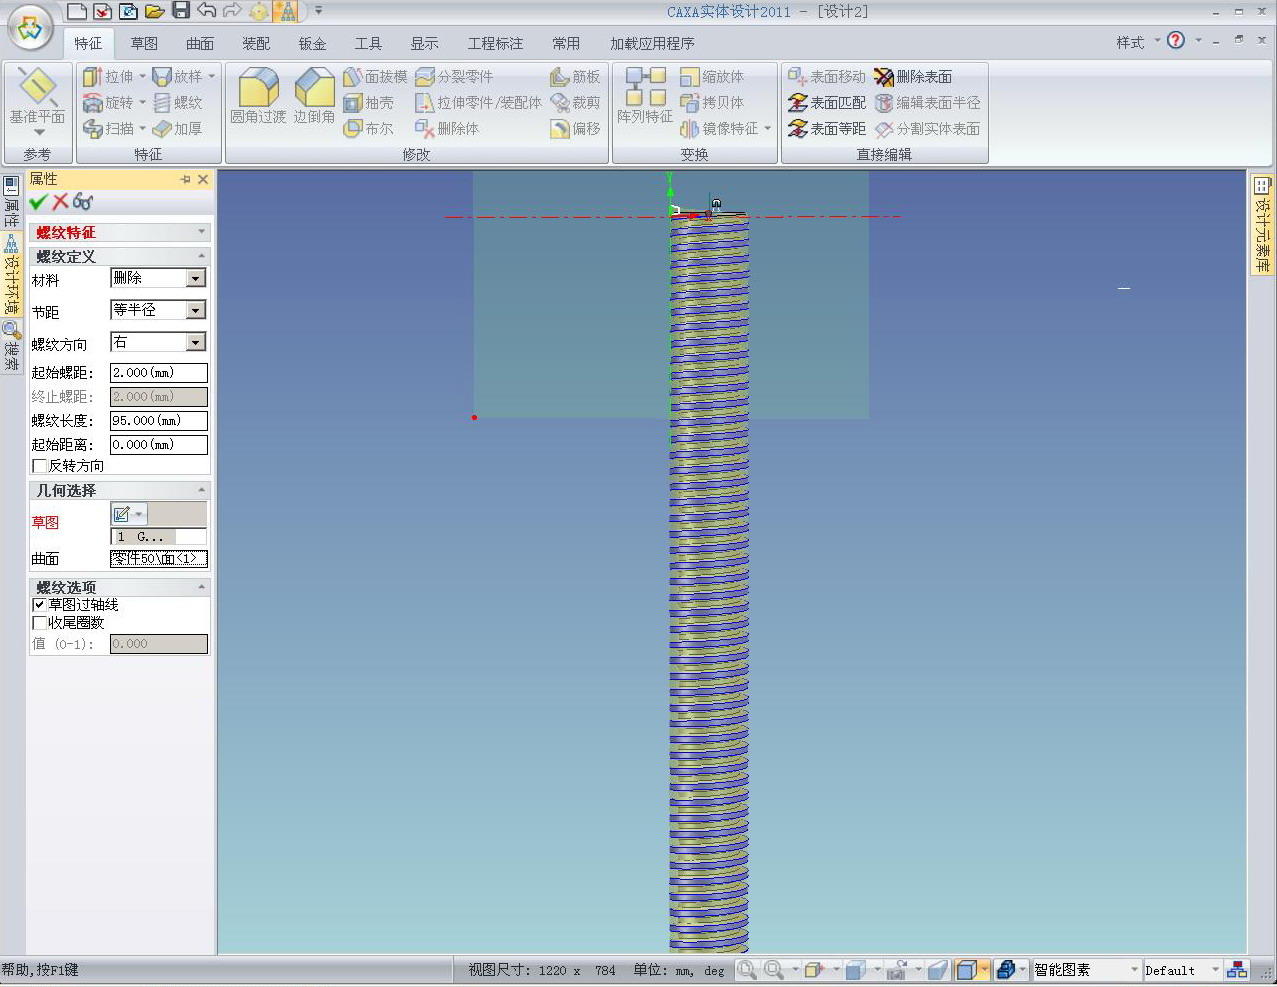Click the preview glasses icon
This screenshot has height=987, width=1277.
tap(83, 202)
